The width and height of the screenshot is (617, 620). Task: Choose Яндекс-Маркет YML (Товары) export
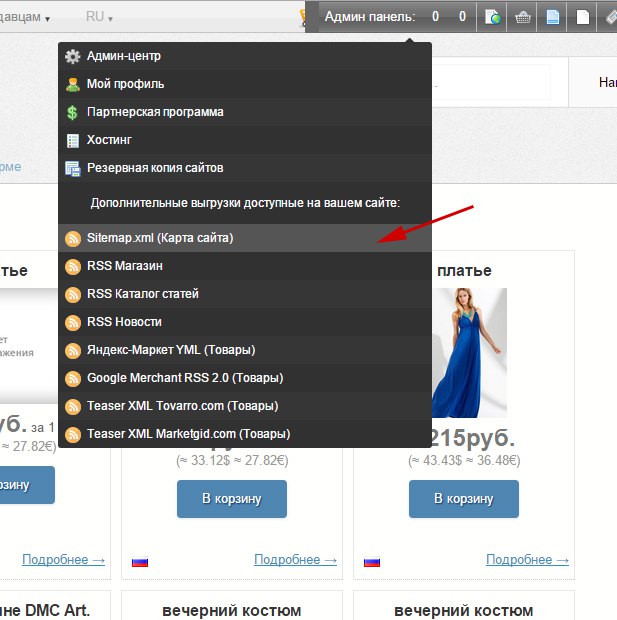click(171, 350)
